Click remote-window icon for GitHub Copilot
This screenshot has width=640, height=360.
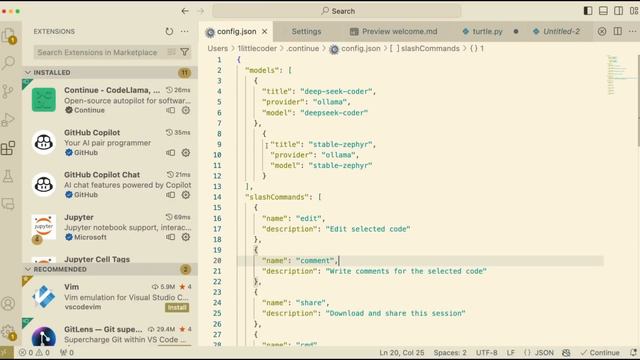click(x=171, y=153)
